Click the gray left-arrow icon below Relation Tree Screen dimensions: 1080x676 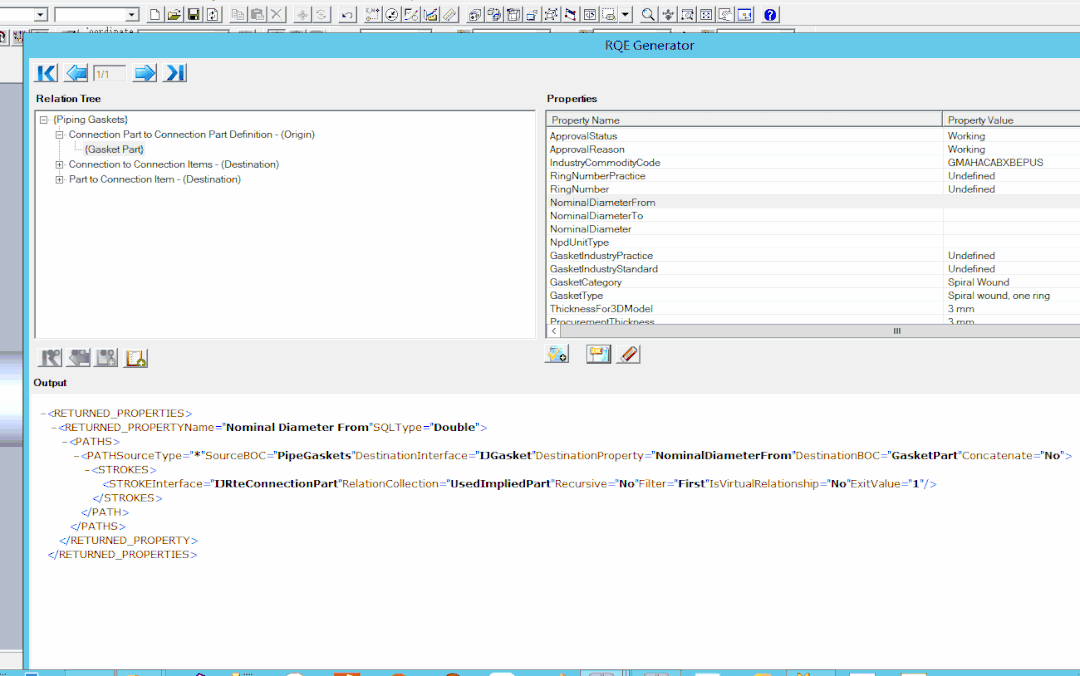tap(79, 358)
